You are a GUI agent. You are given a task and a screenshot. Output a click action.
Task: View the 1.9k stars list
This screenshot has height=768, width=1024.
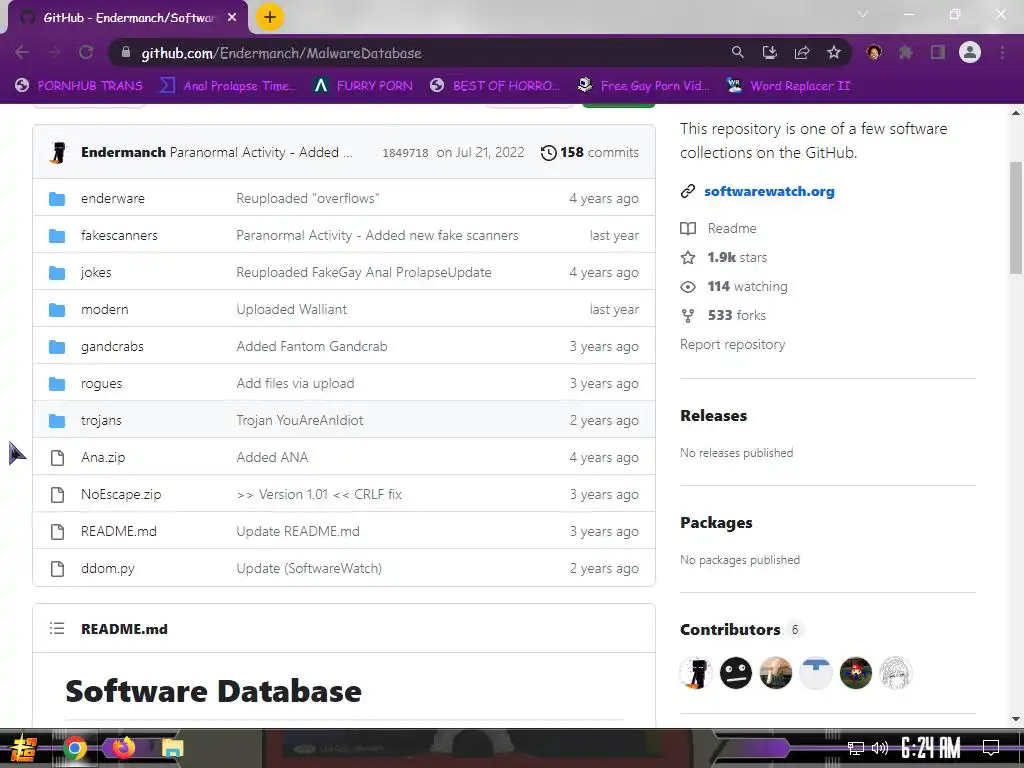(x=737, y=257)
